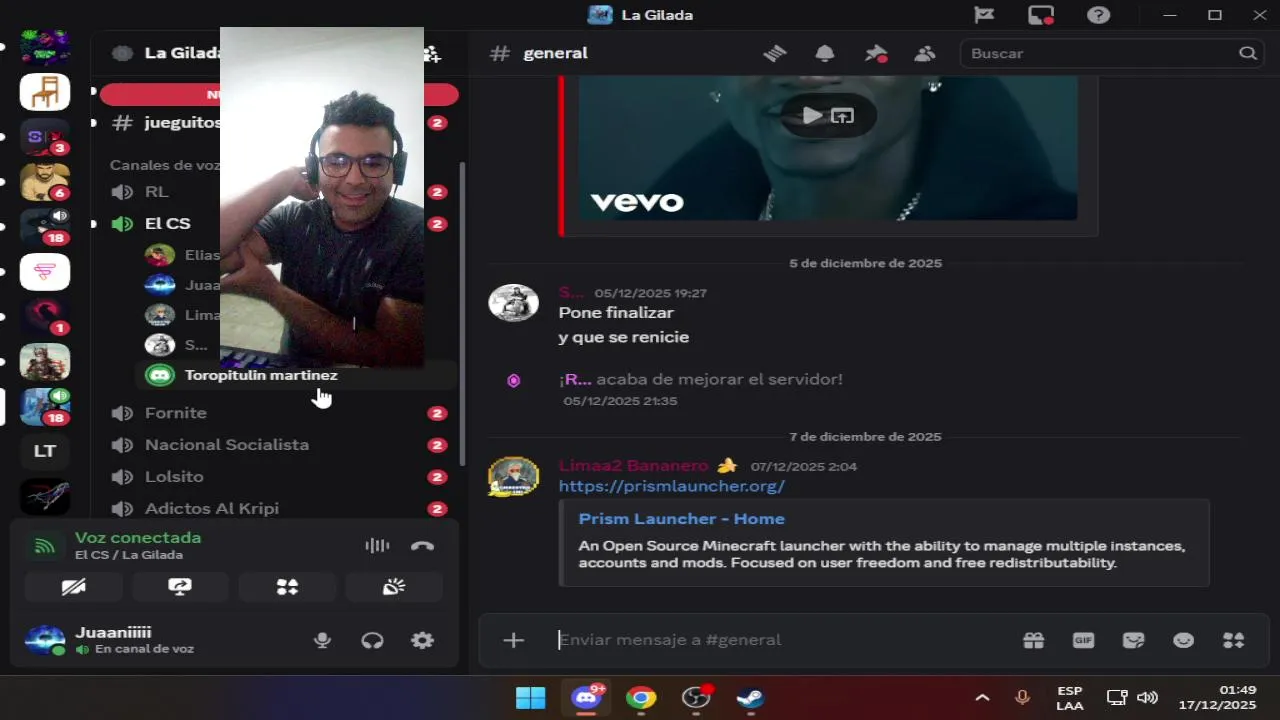The width and height of the screenshot is (1280, 720).
Task: Join the Fornite voice channel
Action: click(278, 413)
